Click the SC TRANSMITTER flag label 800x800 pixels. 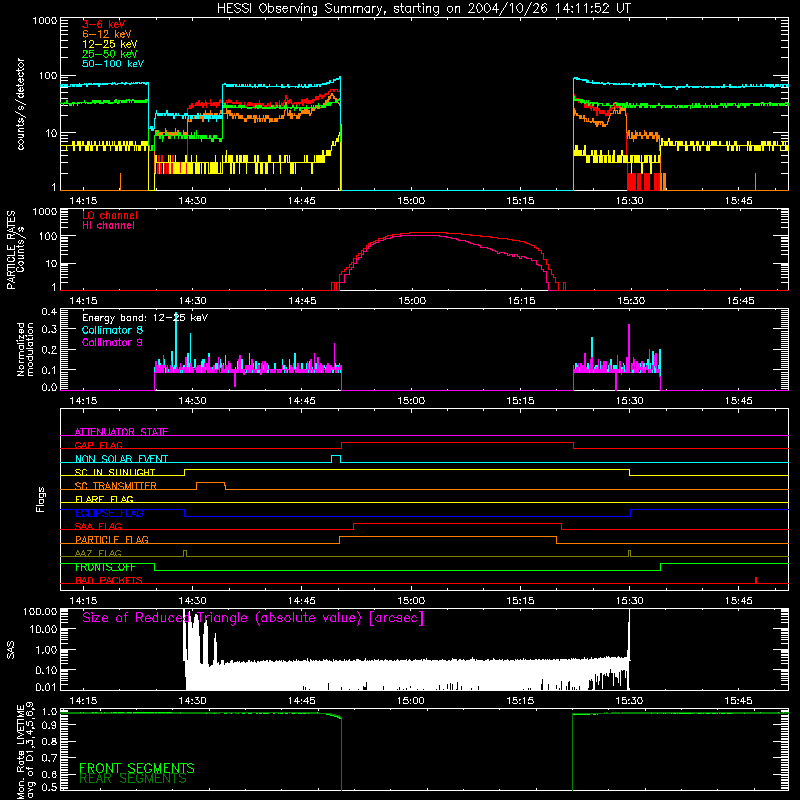(x=116, y=485)
